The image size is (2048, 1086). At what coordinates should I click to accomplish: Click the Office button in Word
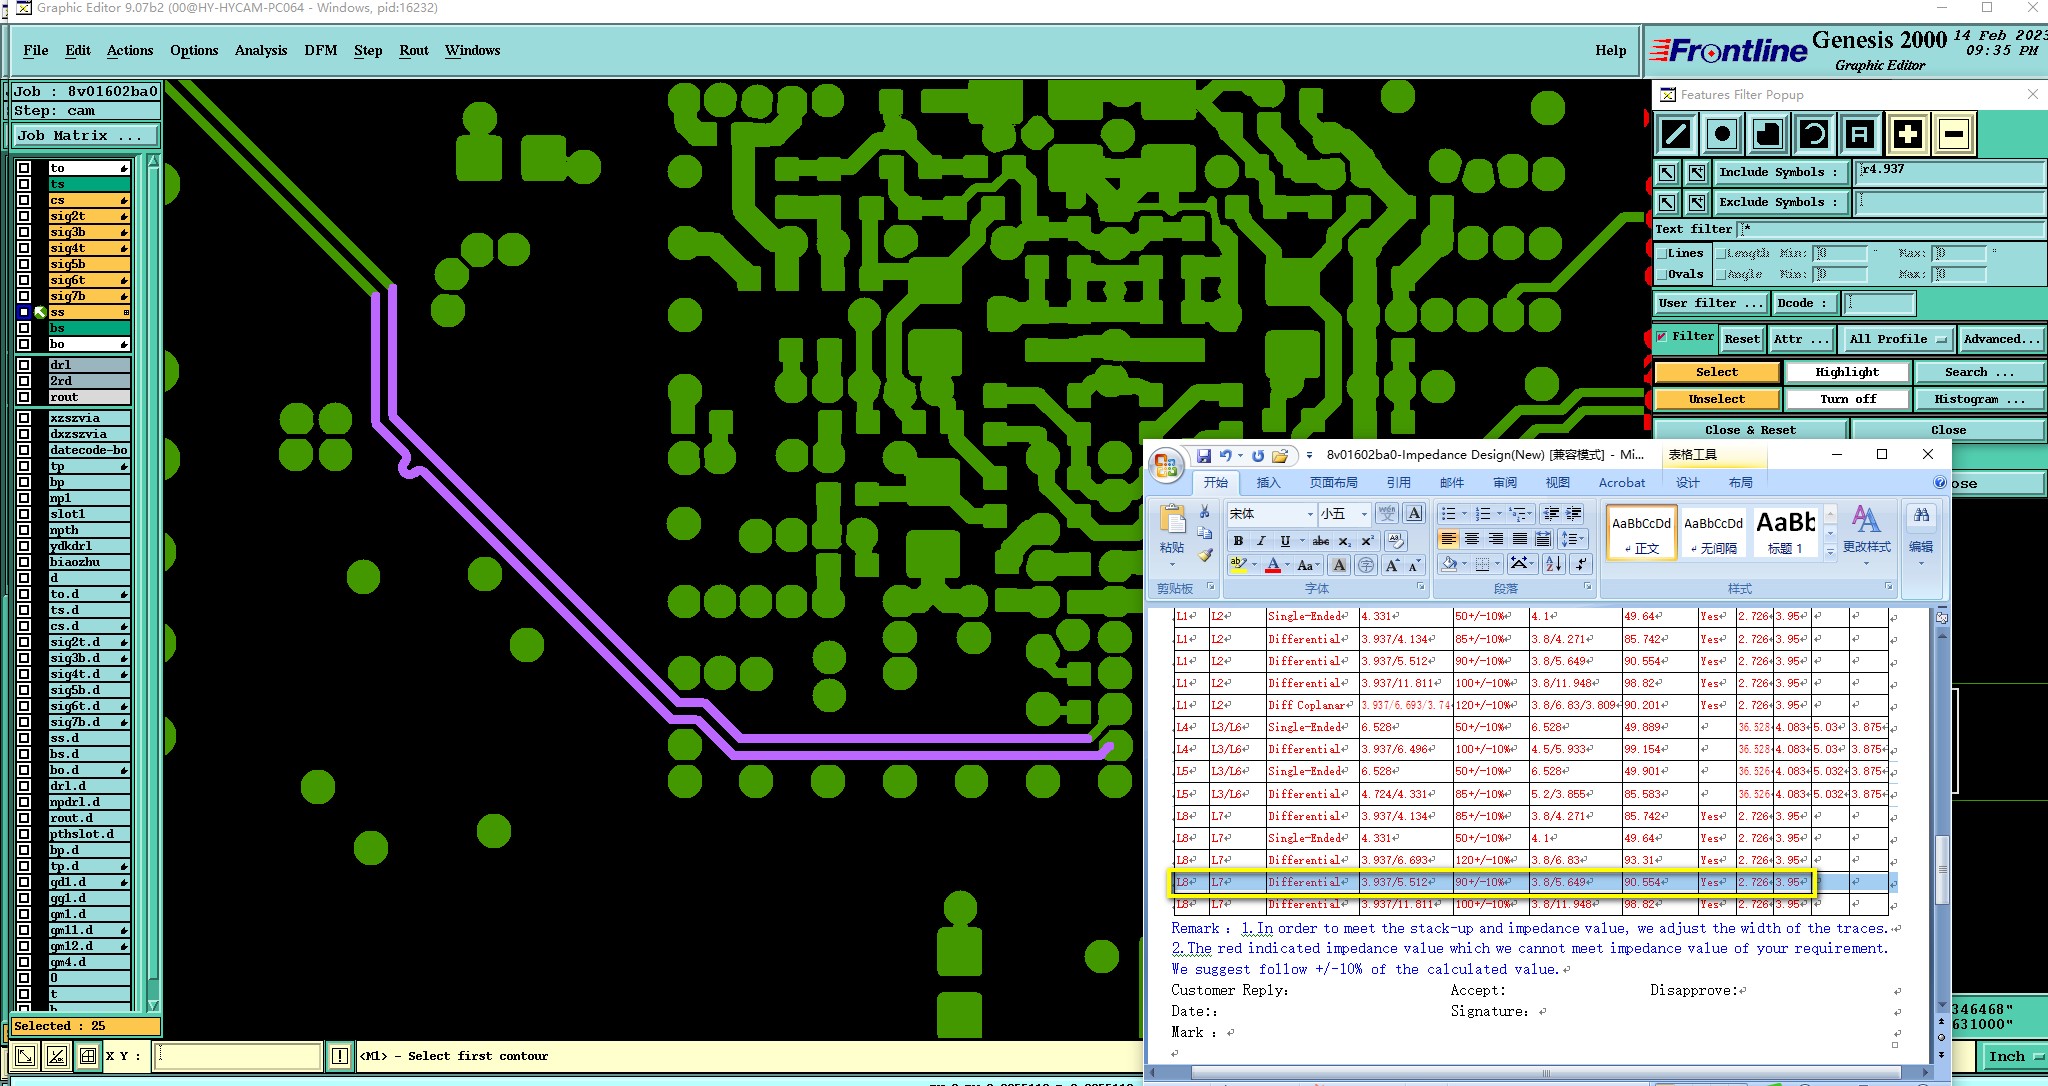(1166, 465)
